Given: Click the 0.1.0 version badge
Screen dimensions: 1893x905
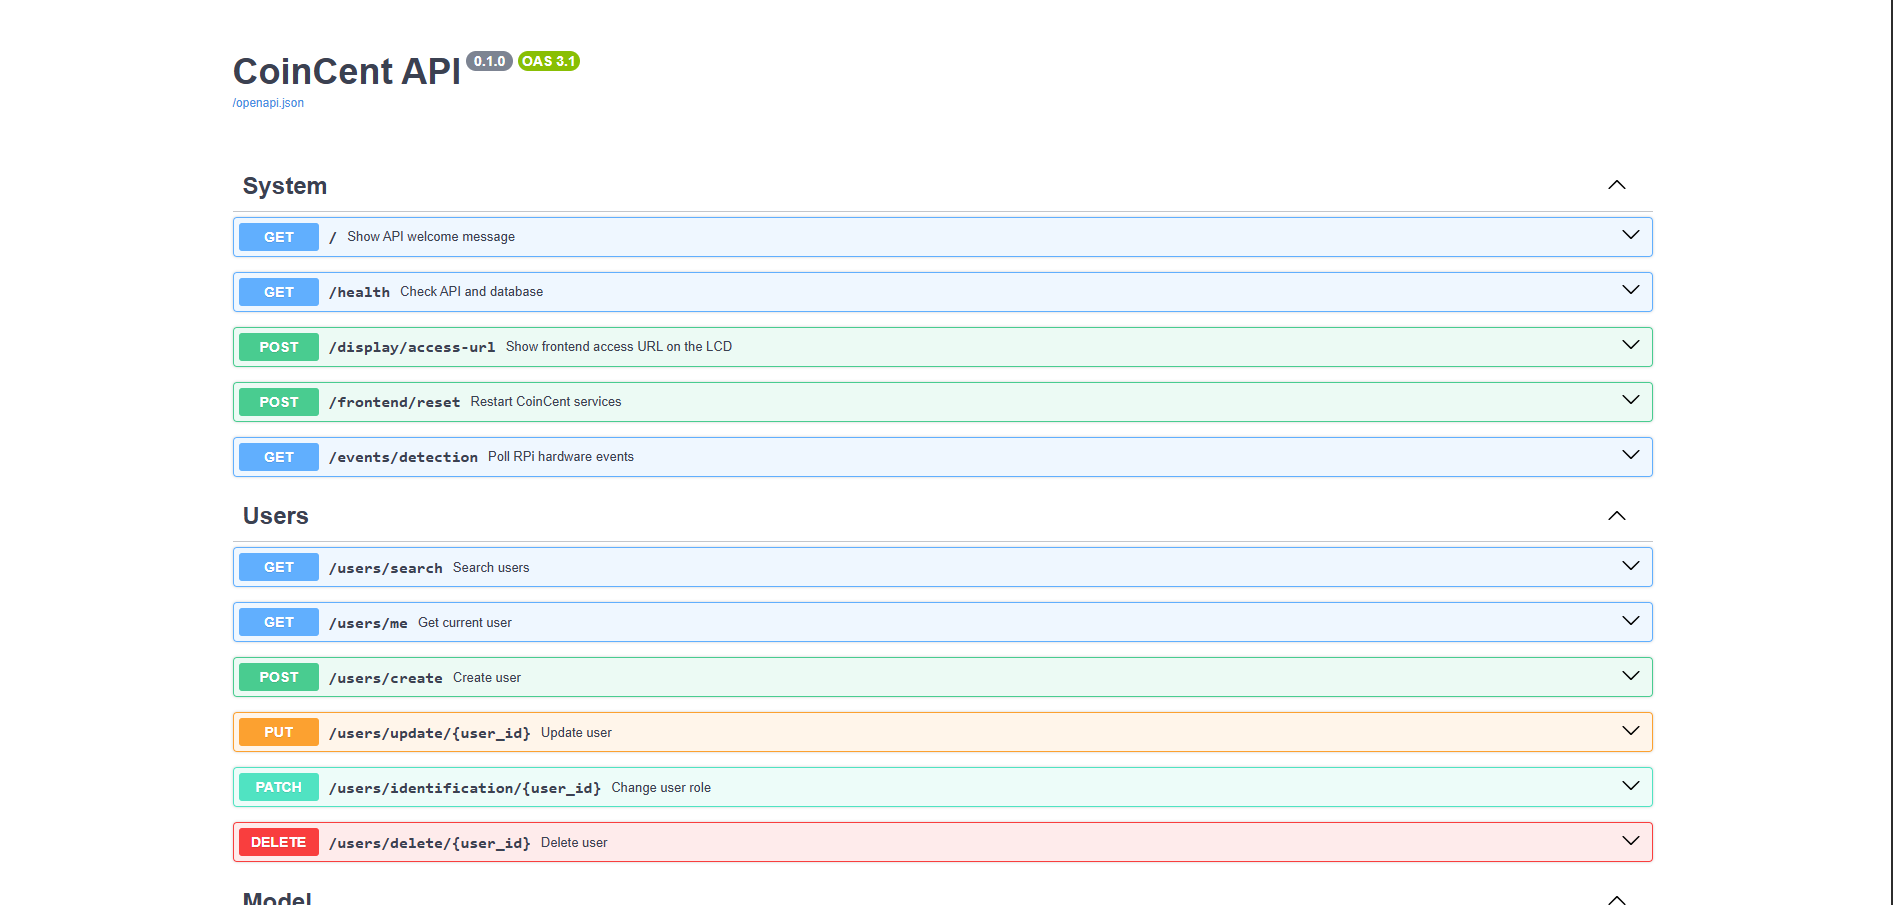Looking at the screenshot, I should [x=489, y=61].
